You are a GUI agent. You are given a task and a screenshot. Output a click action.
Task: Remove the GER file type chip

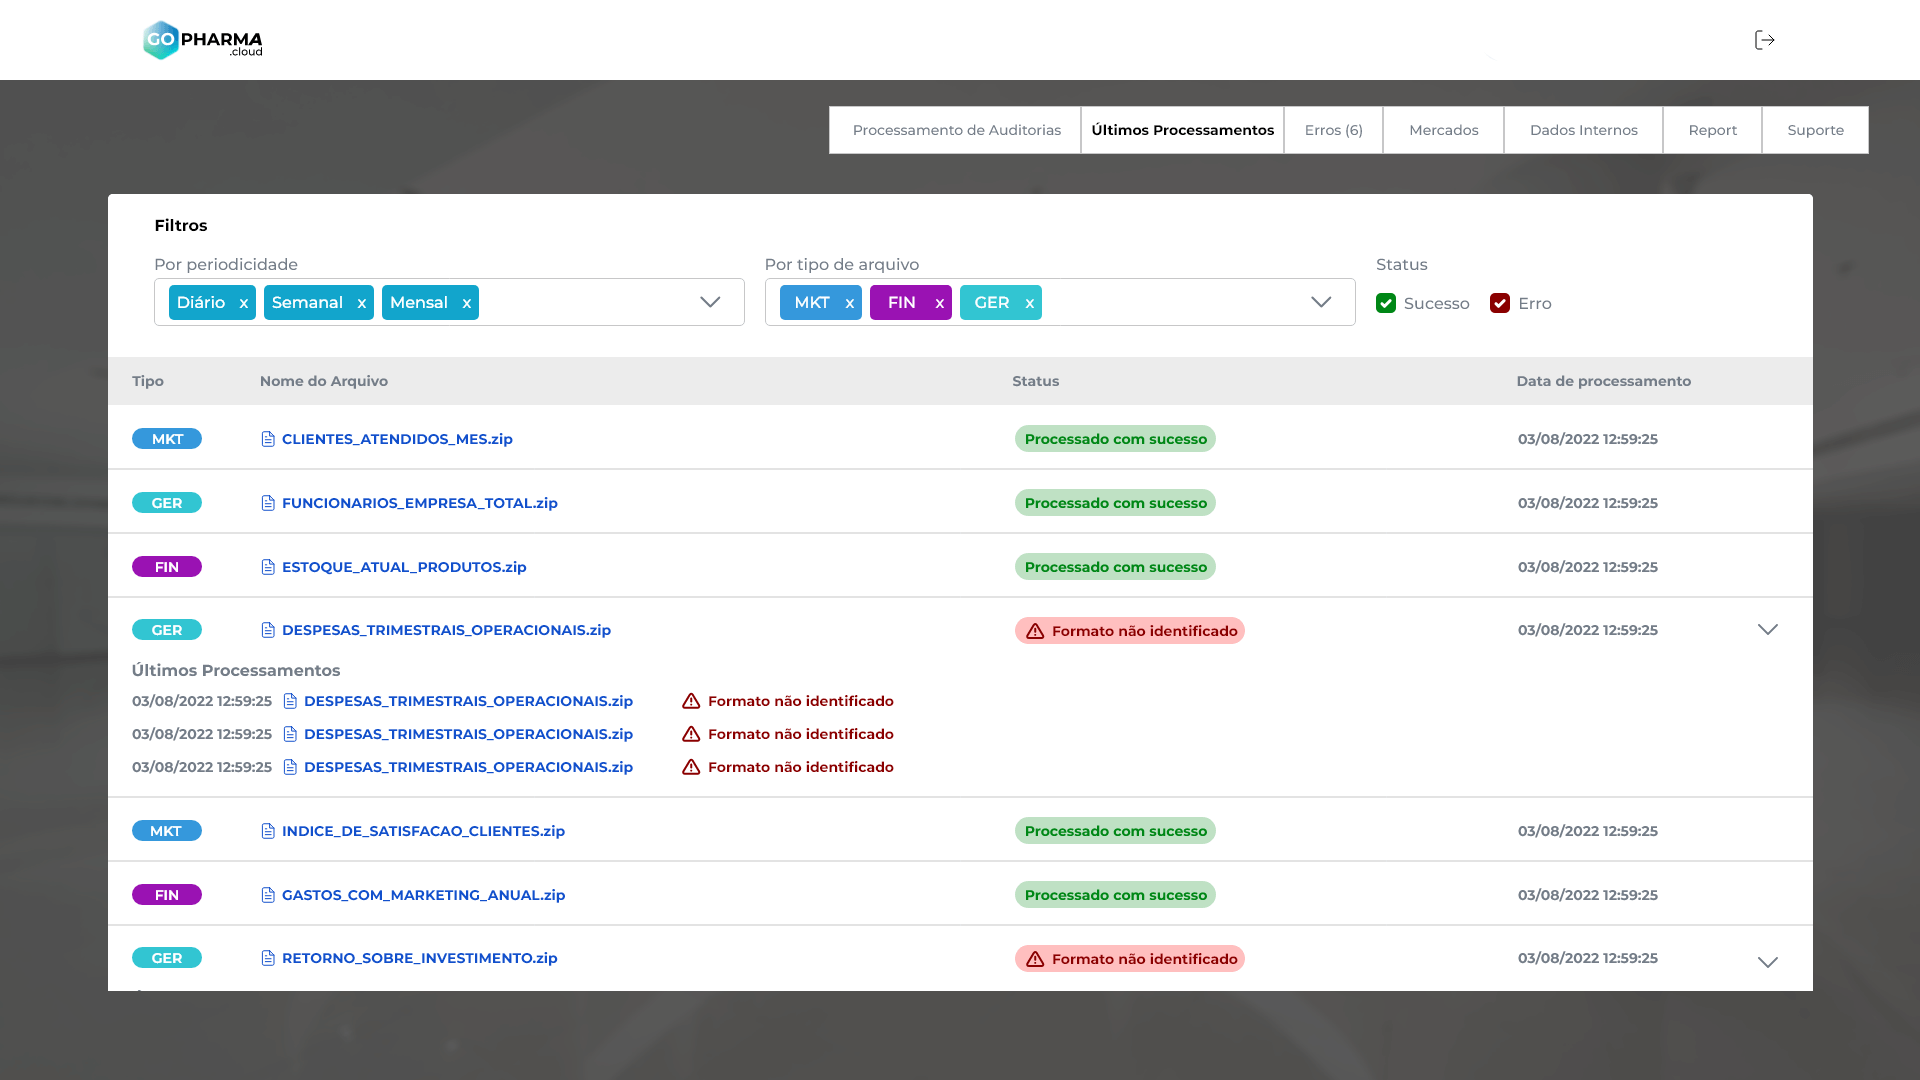[1029, 303]
